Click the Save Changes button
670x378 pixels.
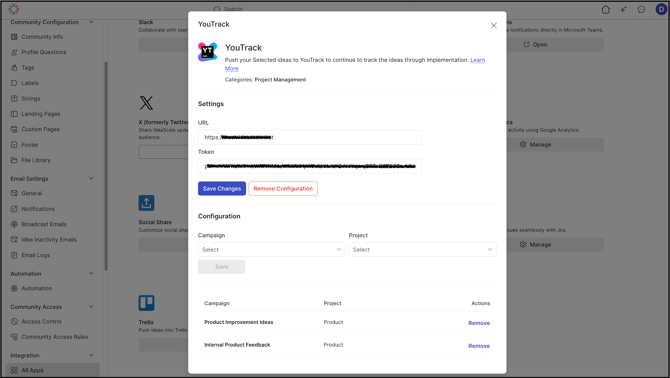pos(222,188)
